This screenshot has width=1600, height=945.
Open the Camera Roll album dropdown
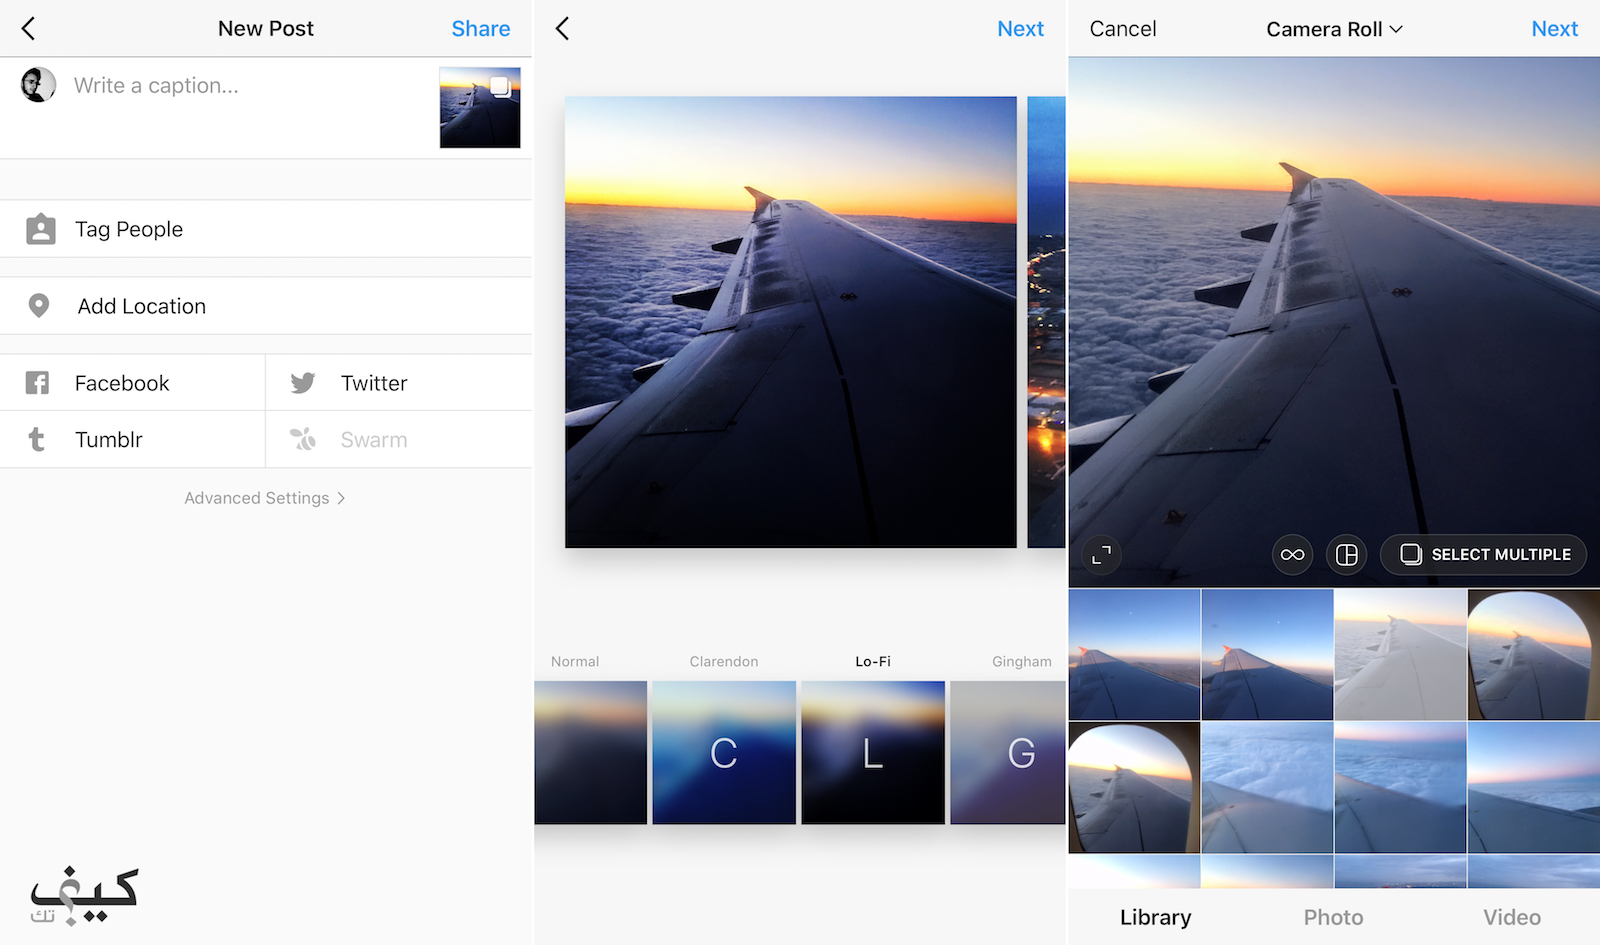coord(1334,29)
